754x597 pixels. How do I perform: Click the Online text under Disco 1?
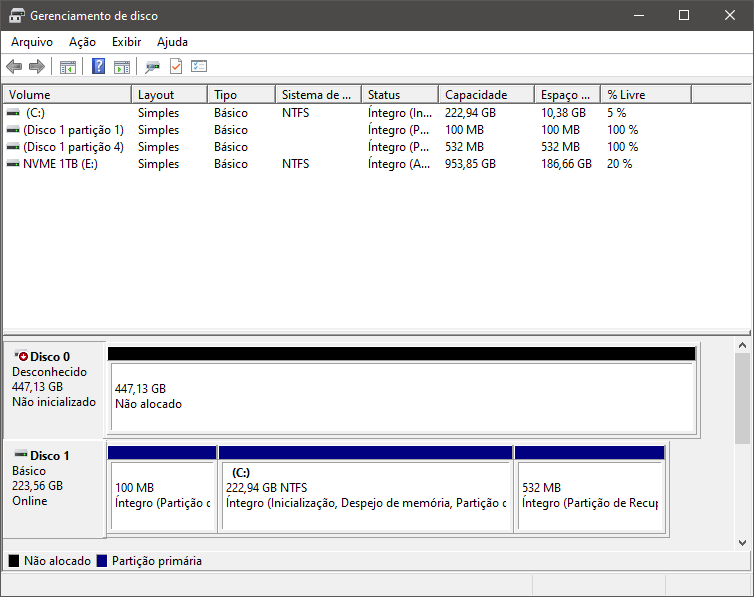pyautogui.click(x=30, y=501)
